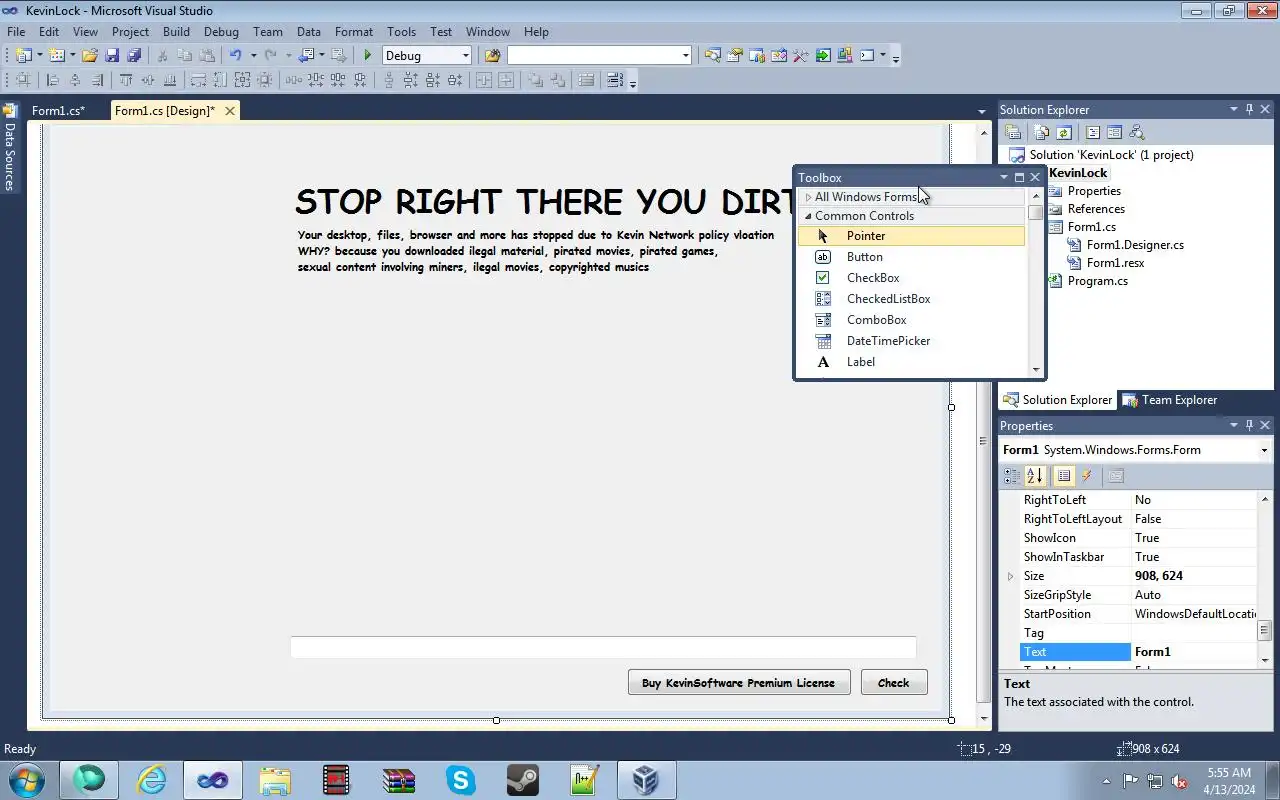Select ComboBox control in the Toolbox
The image size is (1280, 800).
[911, 320]
